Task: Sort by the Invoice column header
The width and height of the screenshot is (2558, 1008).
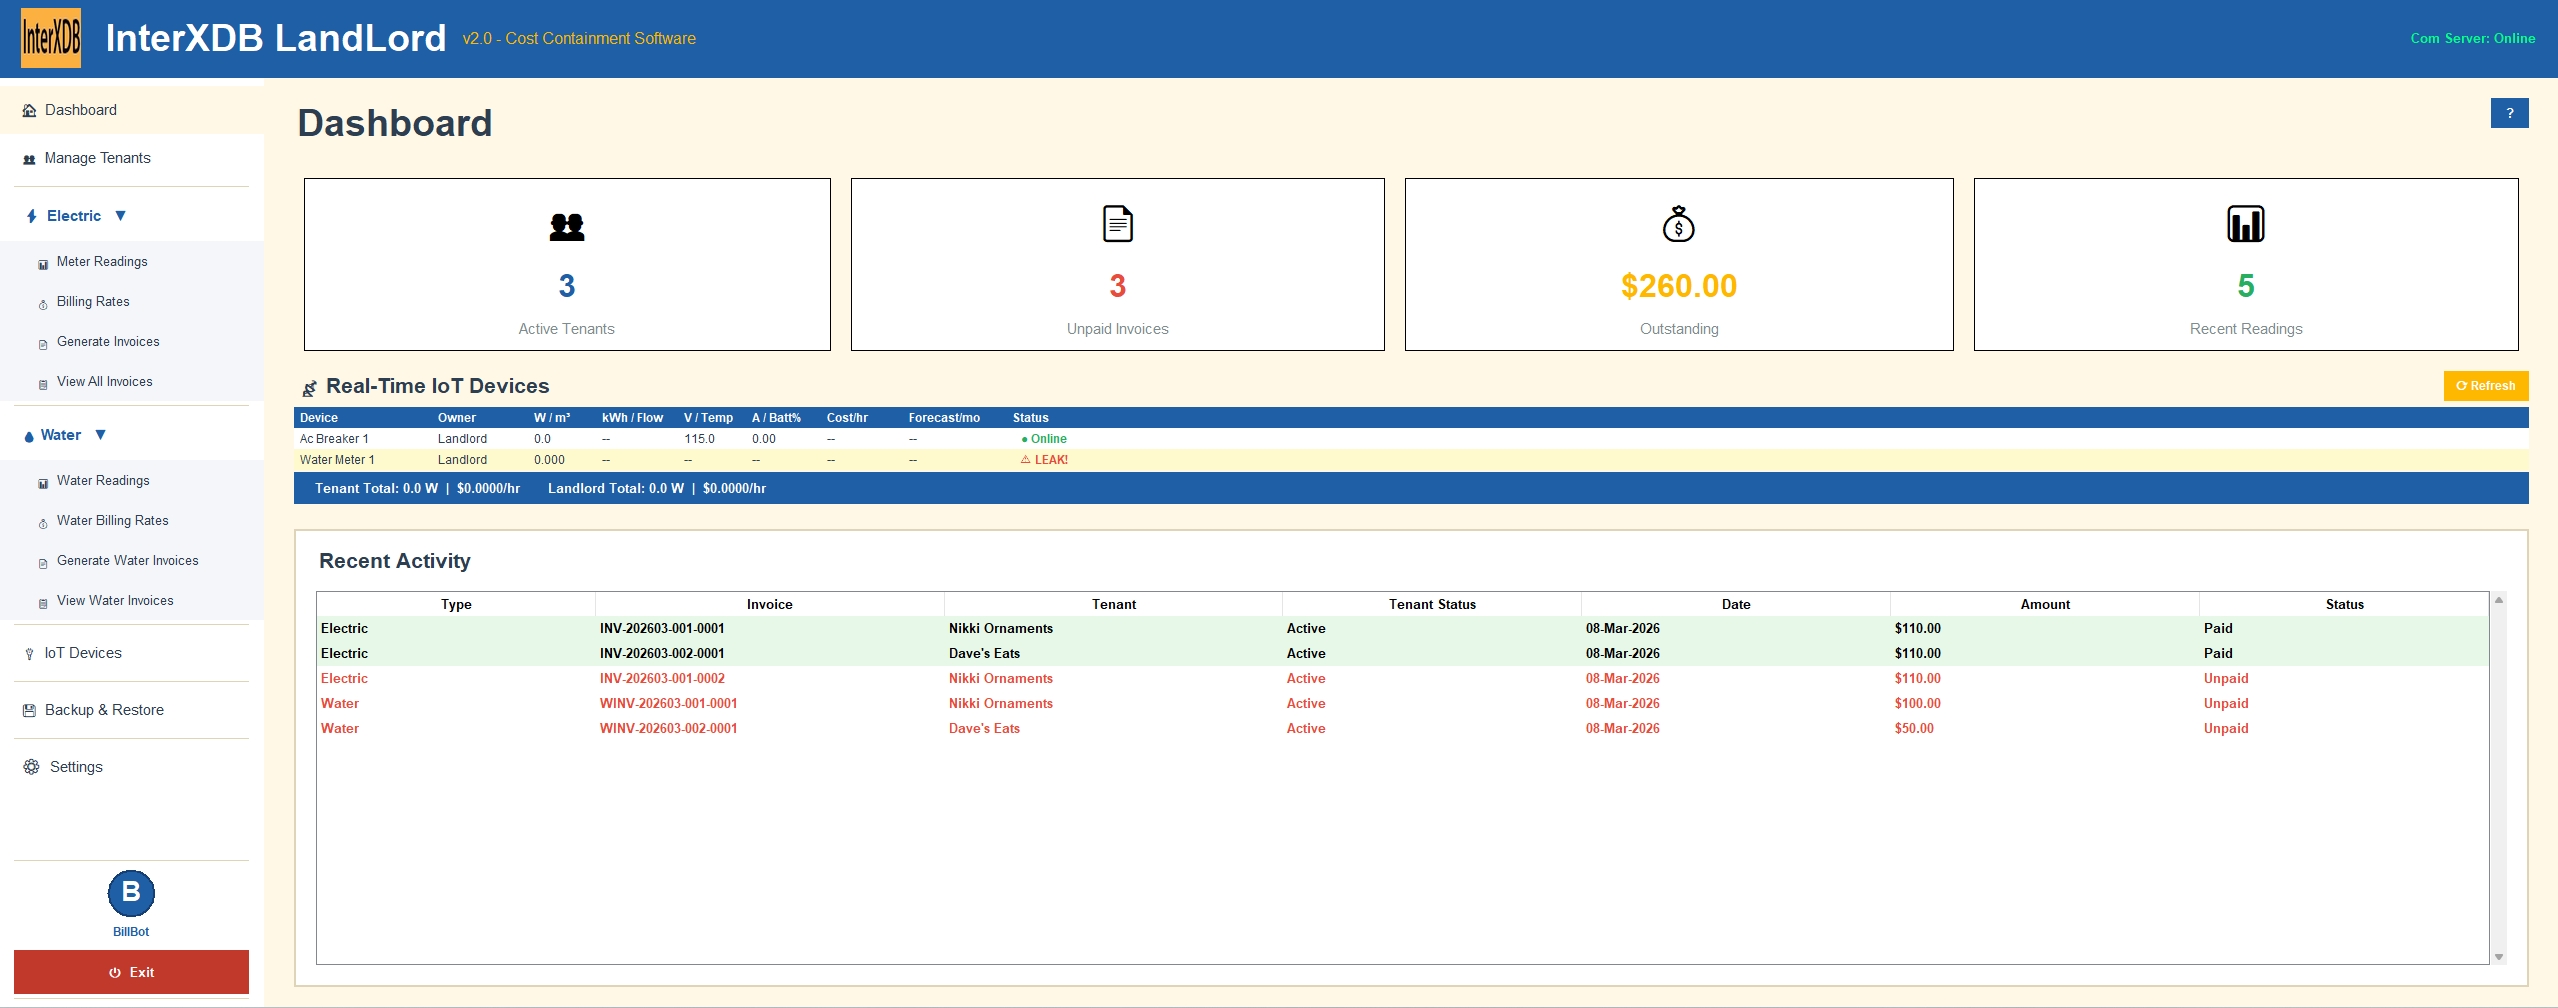Action: tap(769, 604)
